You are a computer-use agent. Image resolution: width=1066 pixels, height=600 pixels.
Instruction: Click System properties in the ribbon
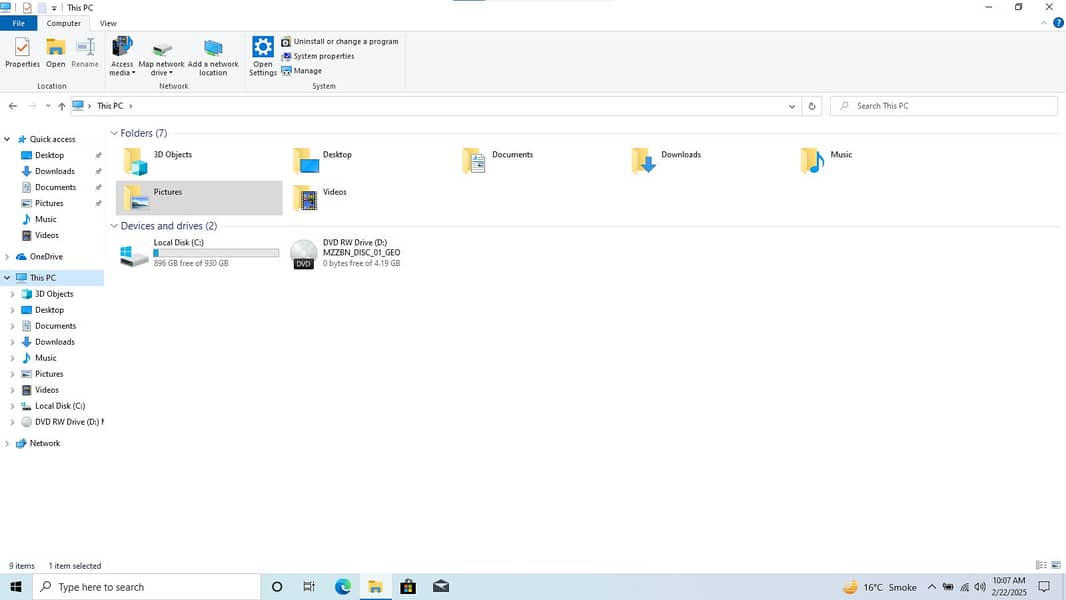[323, 56]
